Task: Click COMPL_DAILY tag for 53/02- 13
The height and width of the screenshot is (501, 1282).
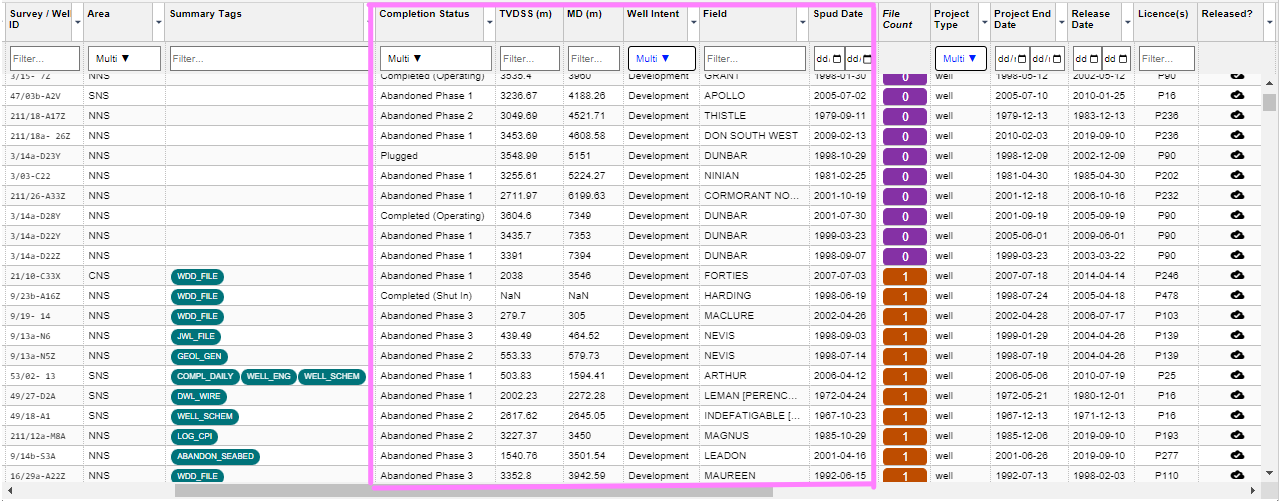Action: coord(205,376)
